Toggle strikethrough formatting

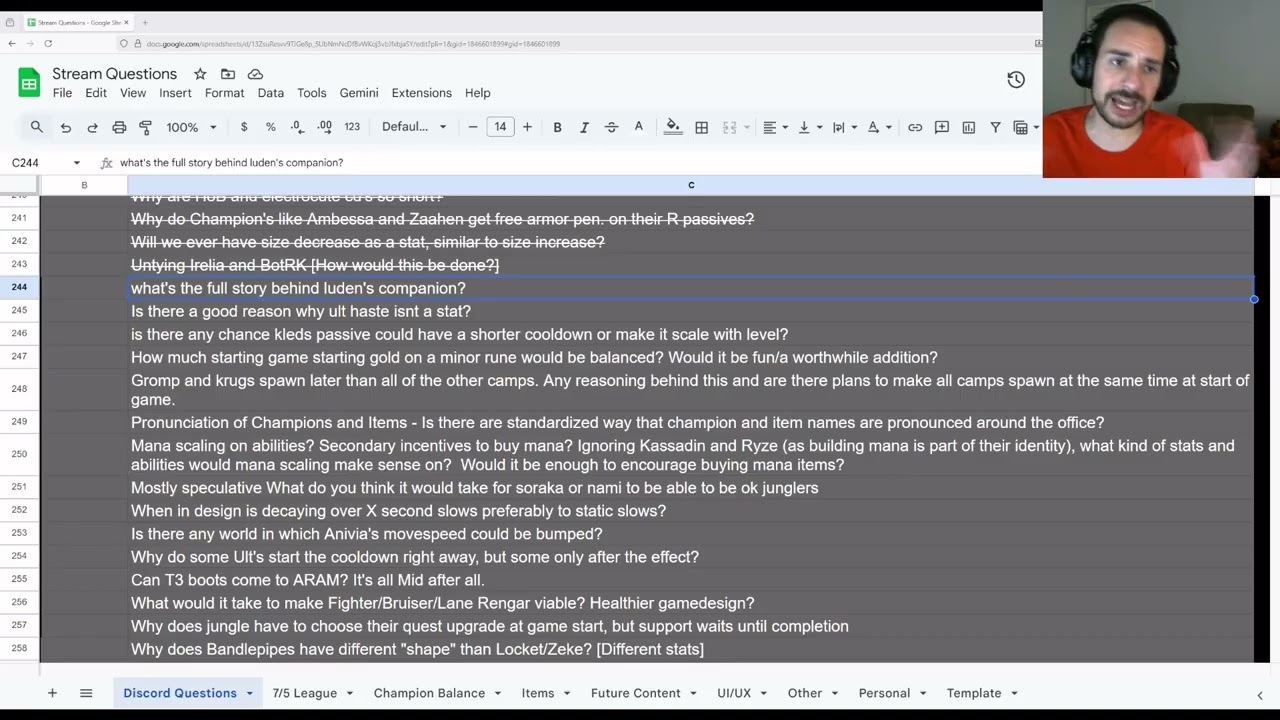pos(611,127)
